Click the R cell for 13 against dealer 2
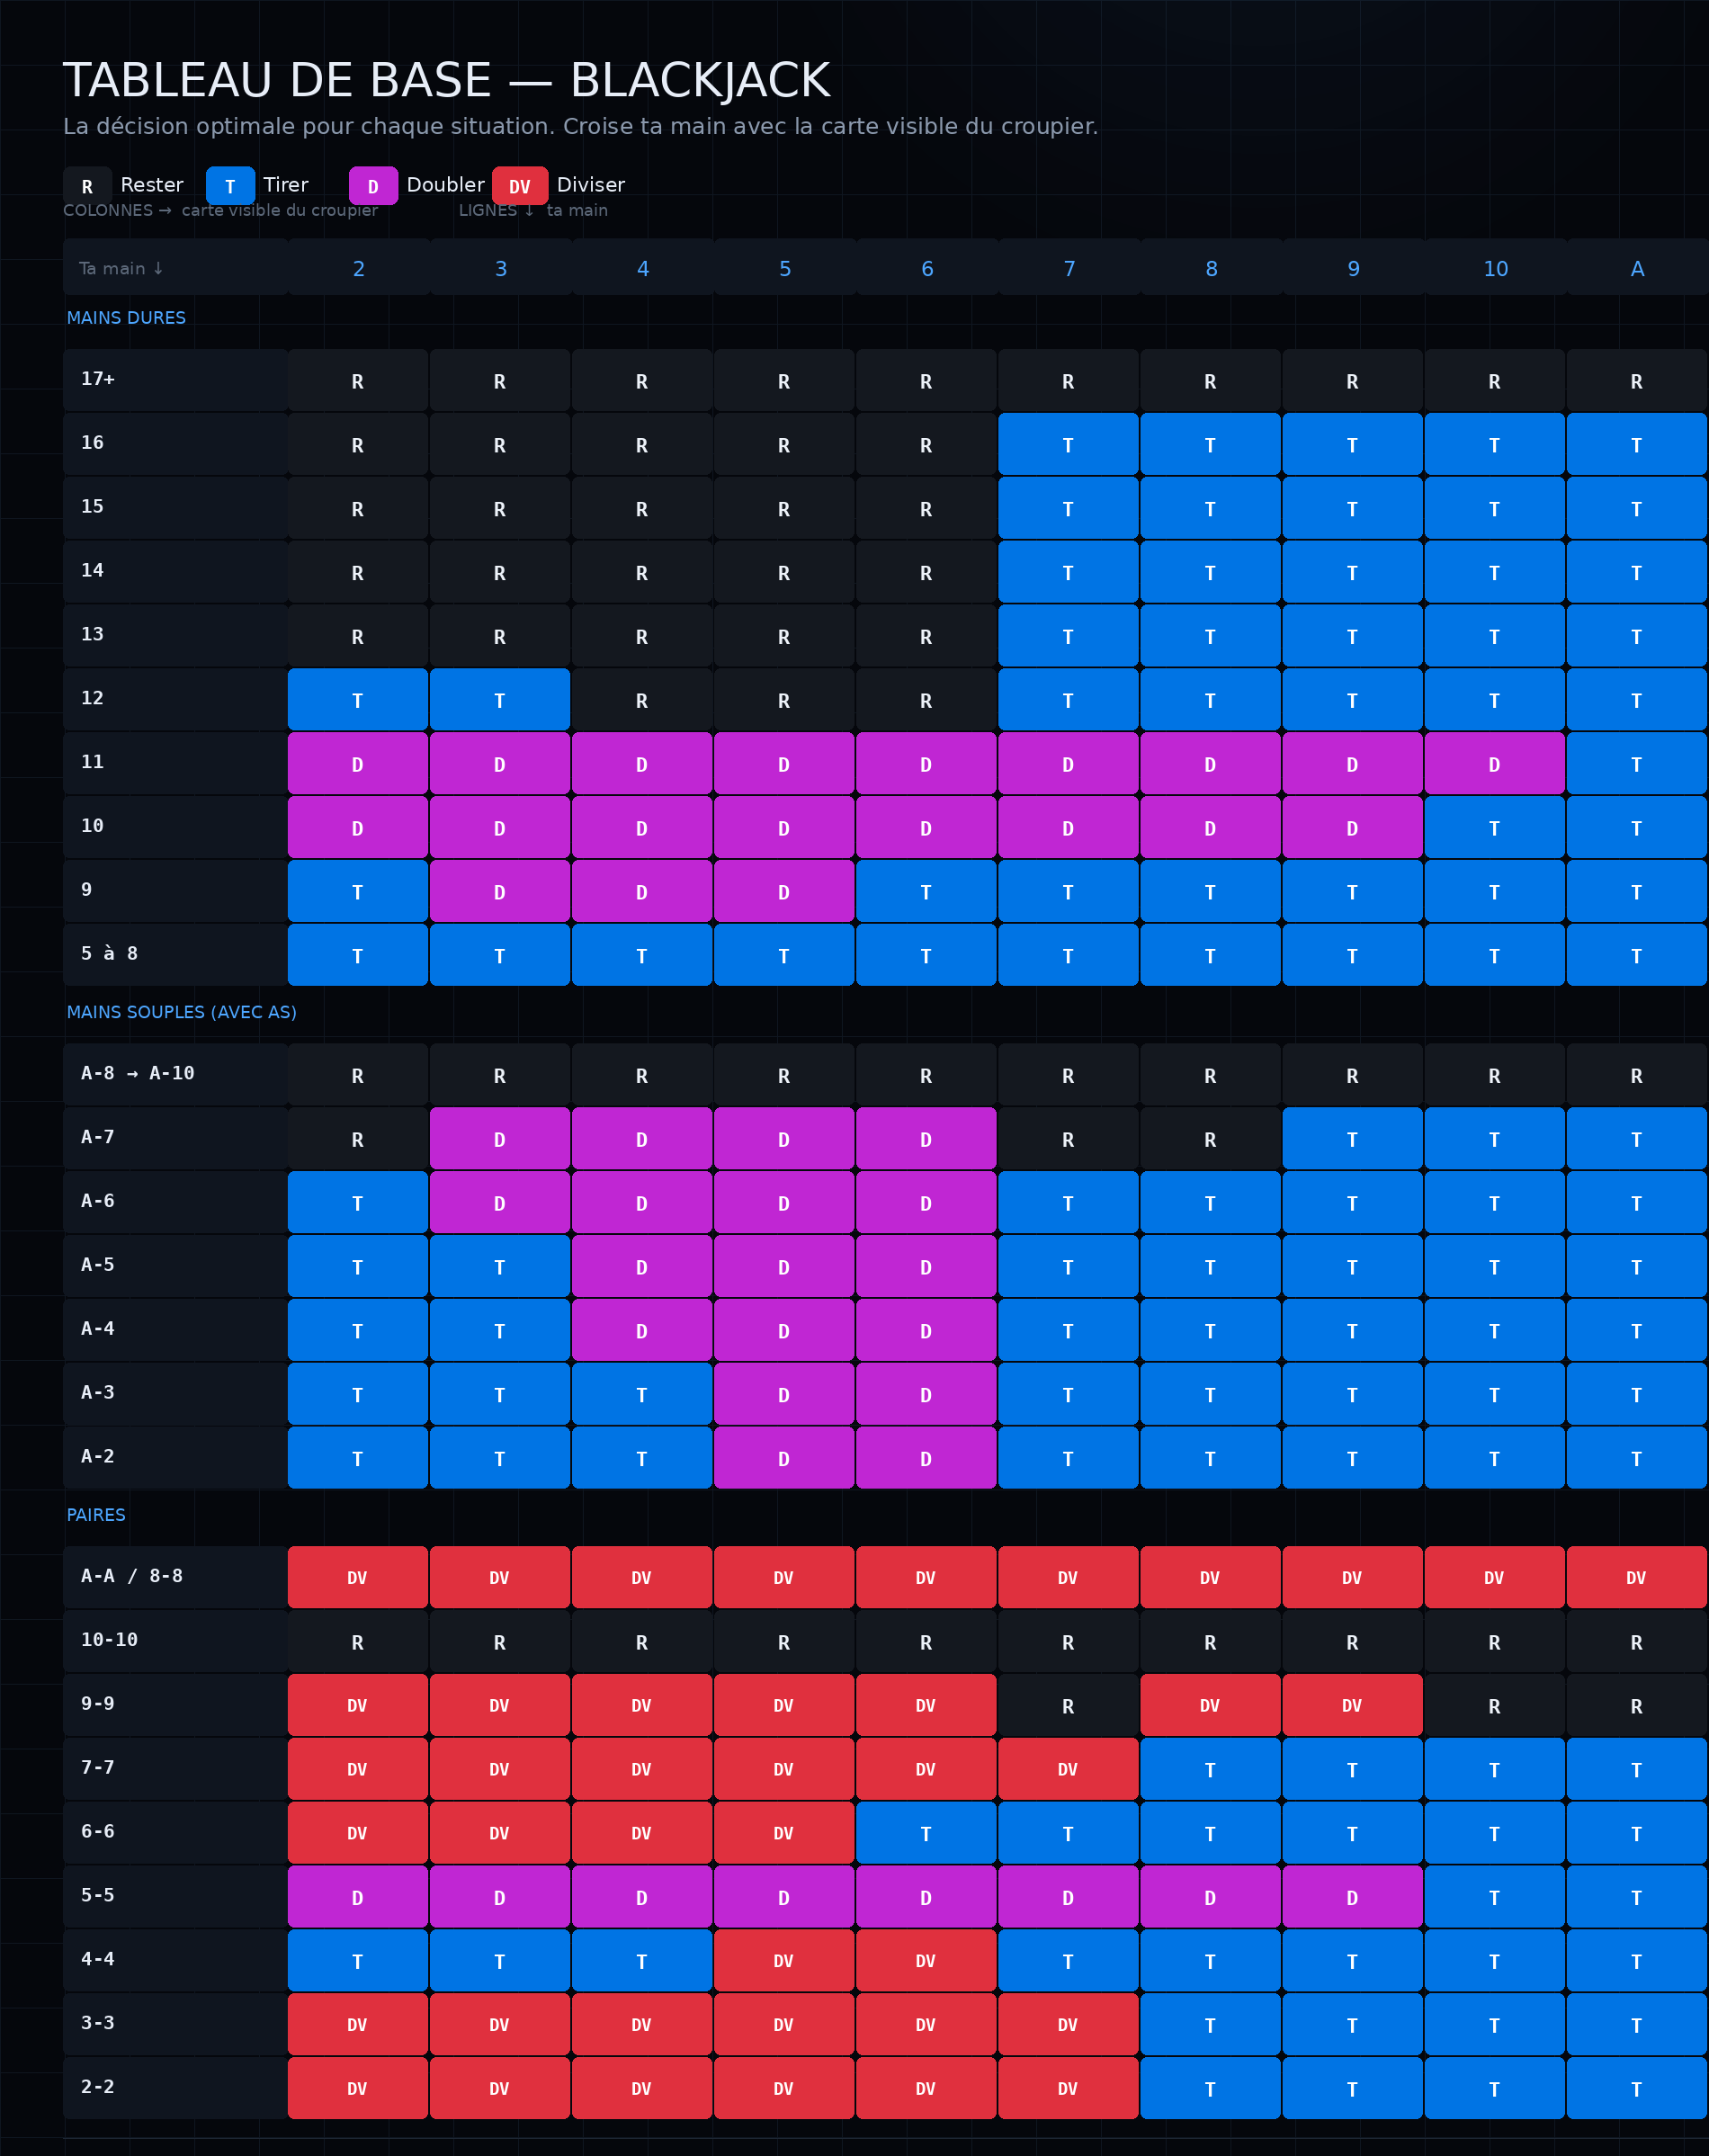Screen dimensions: 1709x2156 point(358,635)
